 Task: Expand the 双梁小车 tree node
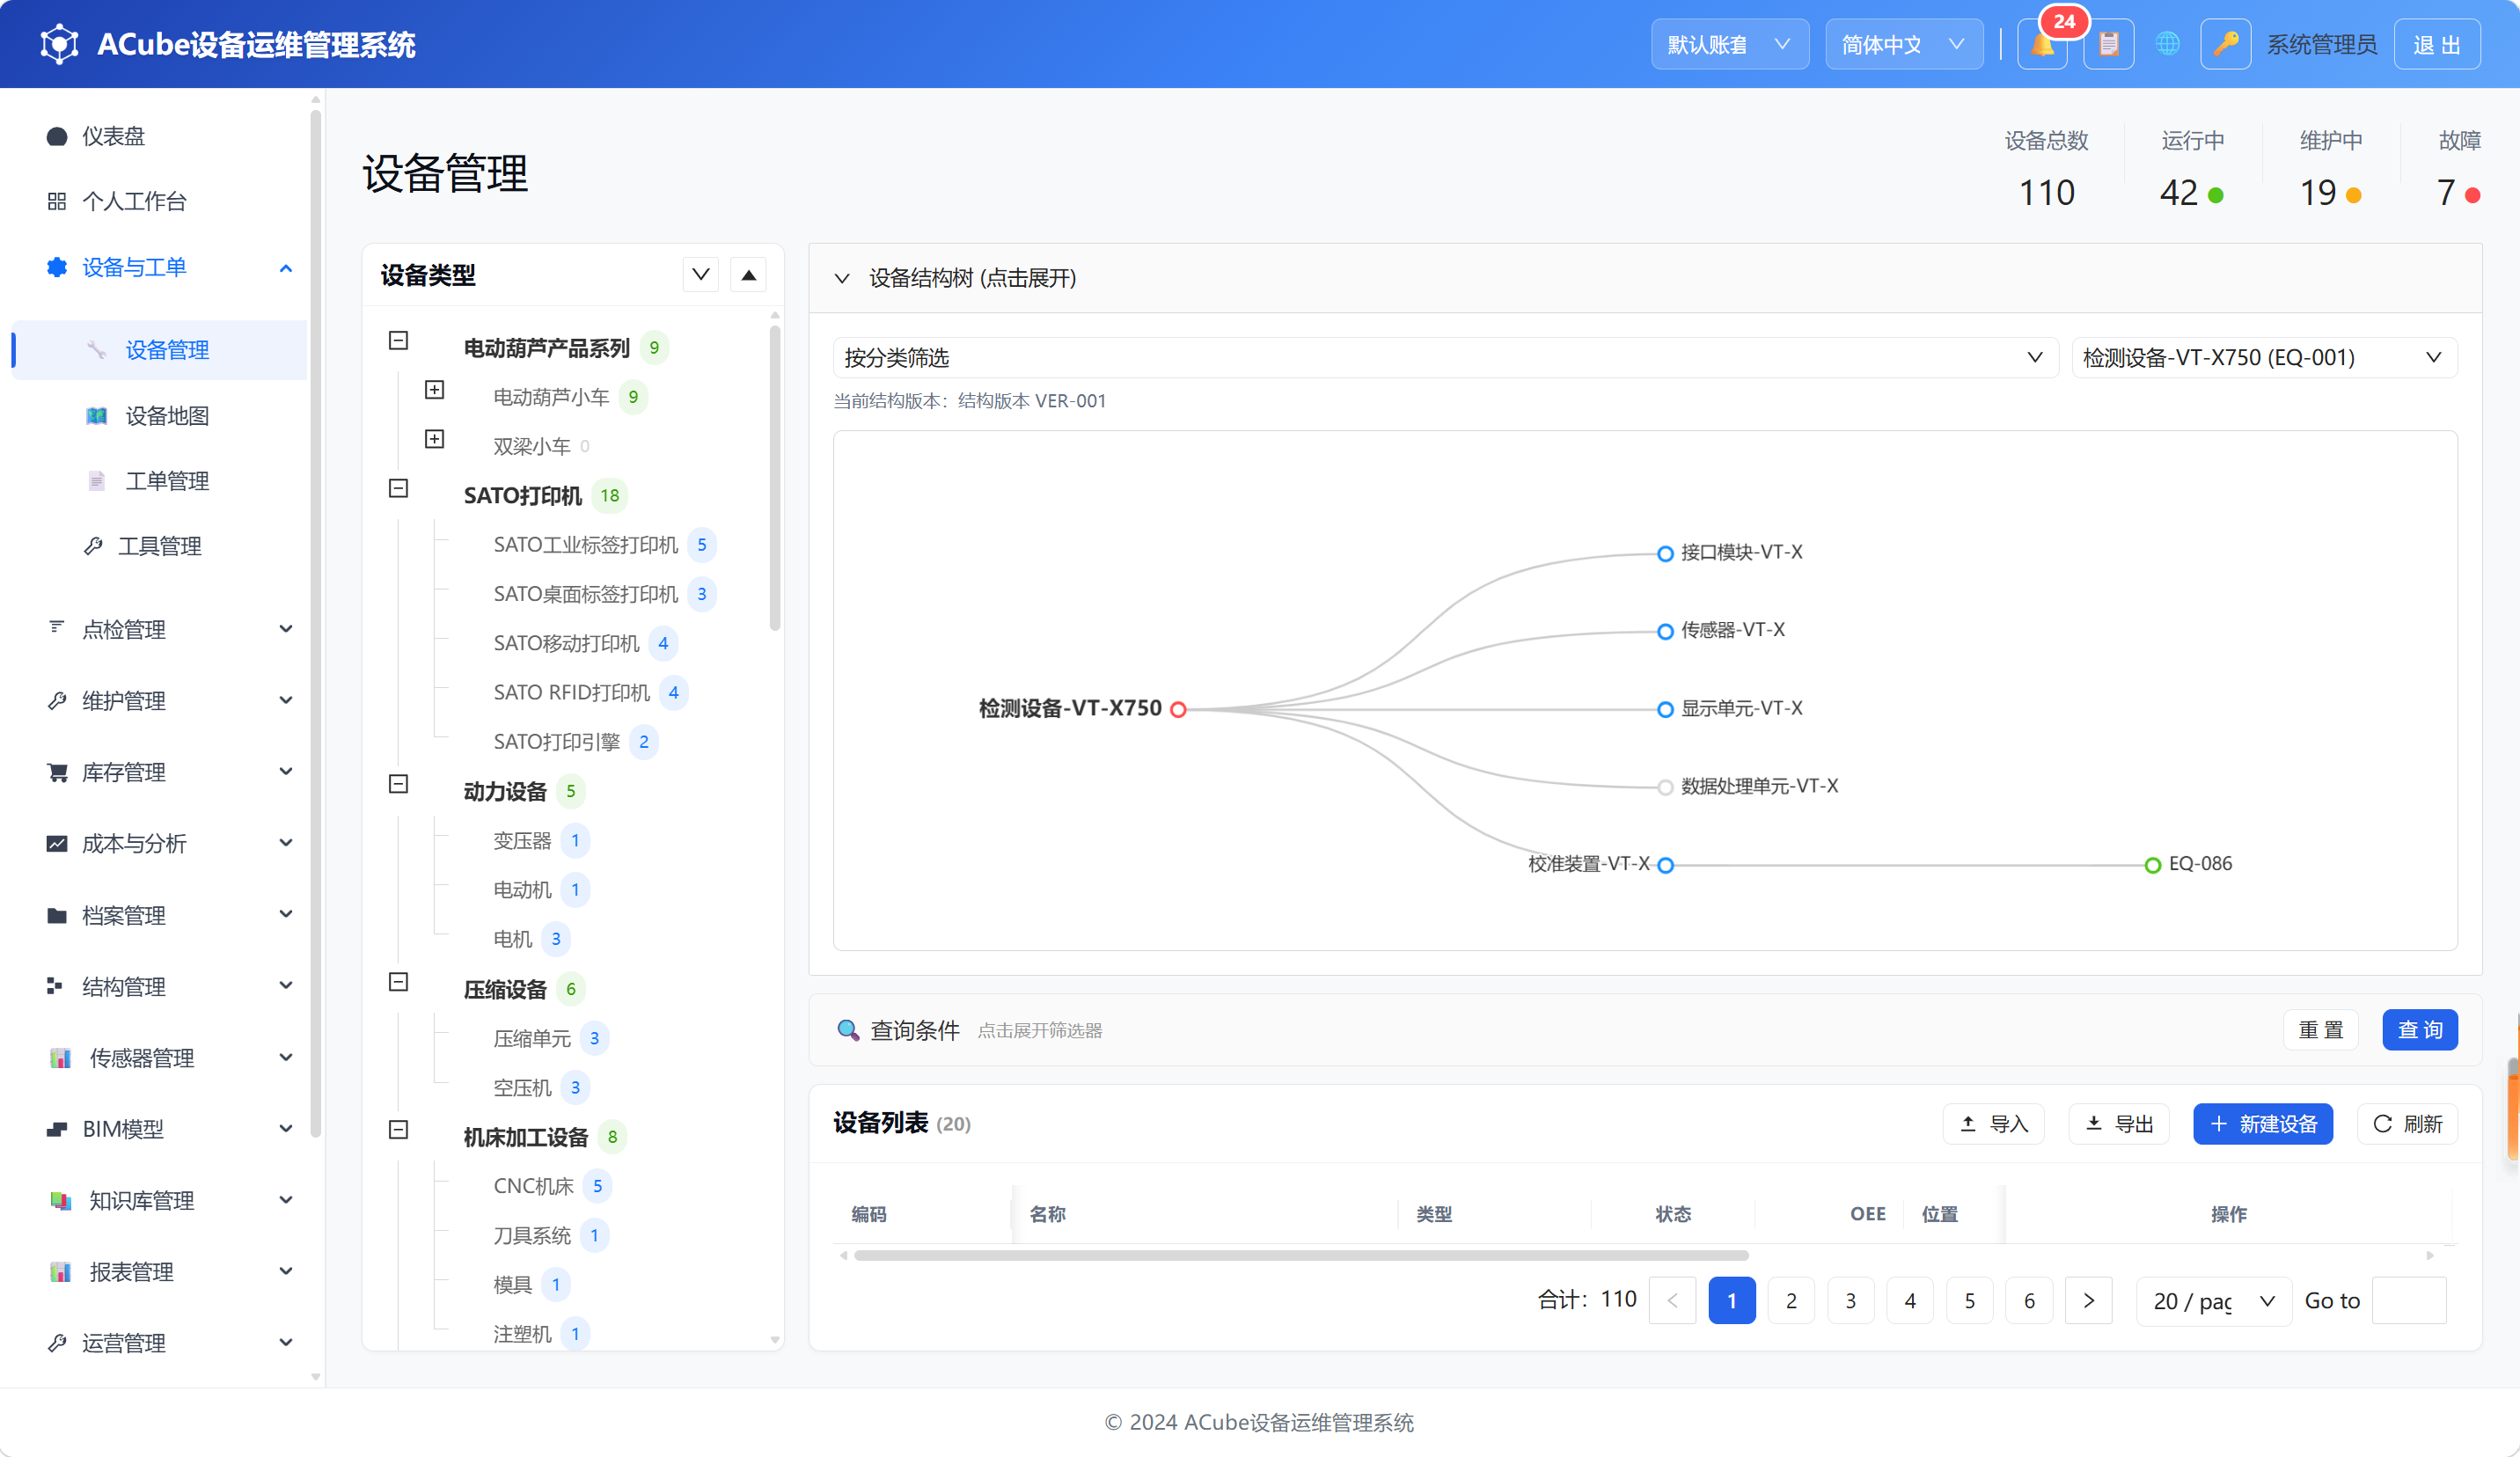(434, 439)
